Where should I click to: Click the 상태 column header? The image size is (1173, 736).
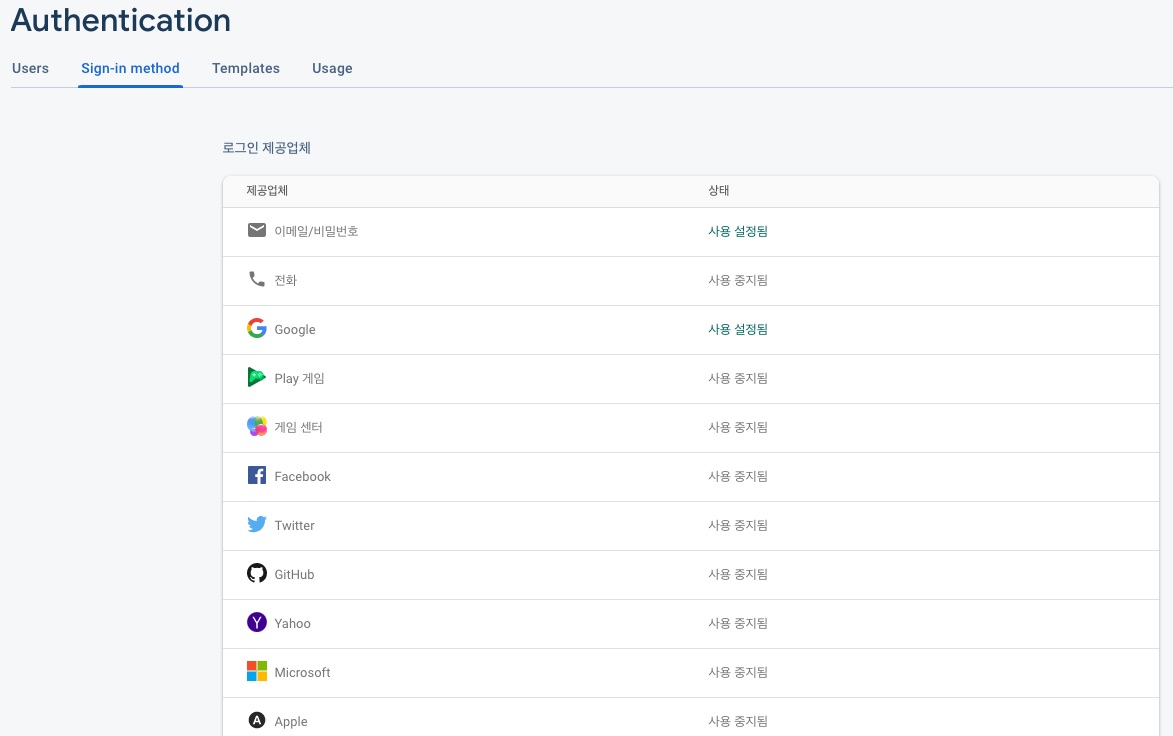(x=719, y=191)
